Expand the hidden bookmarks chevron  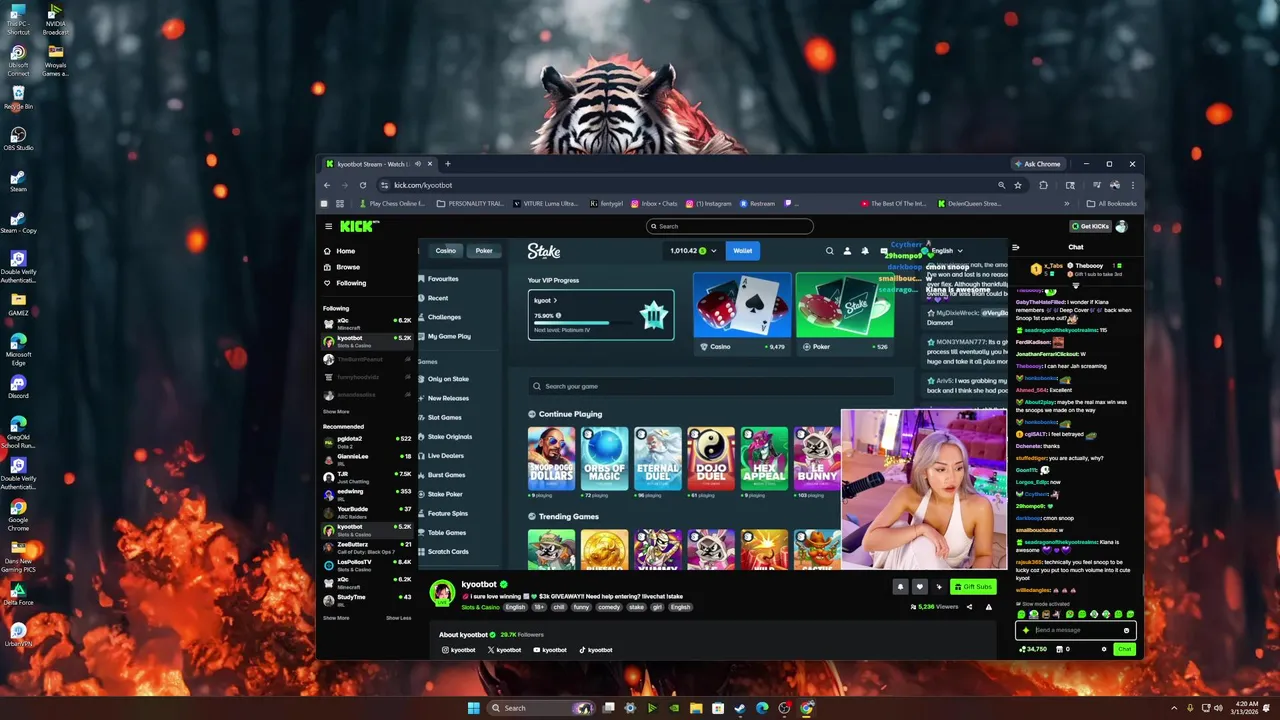coord(1066,204)
